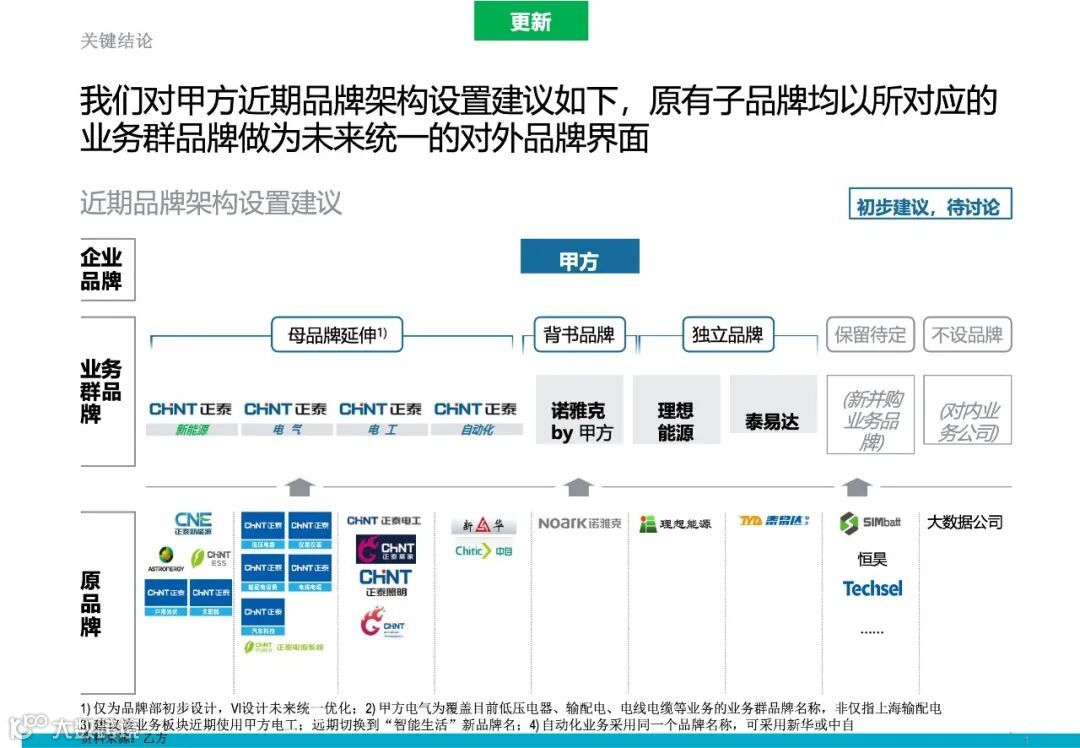Viewport: 1080px width, 748px height.
Task: Select the 理想能源 grey brand box
Action: (676, 411)
